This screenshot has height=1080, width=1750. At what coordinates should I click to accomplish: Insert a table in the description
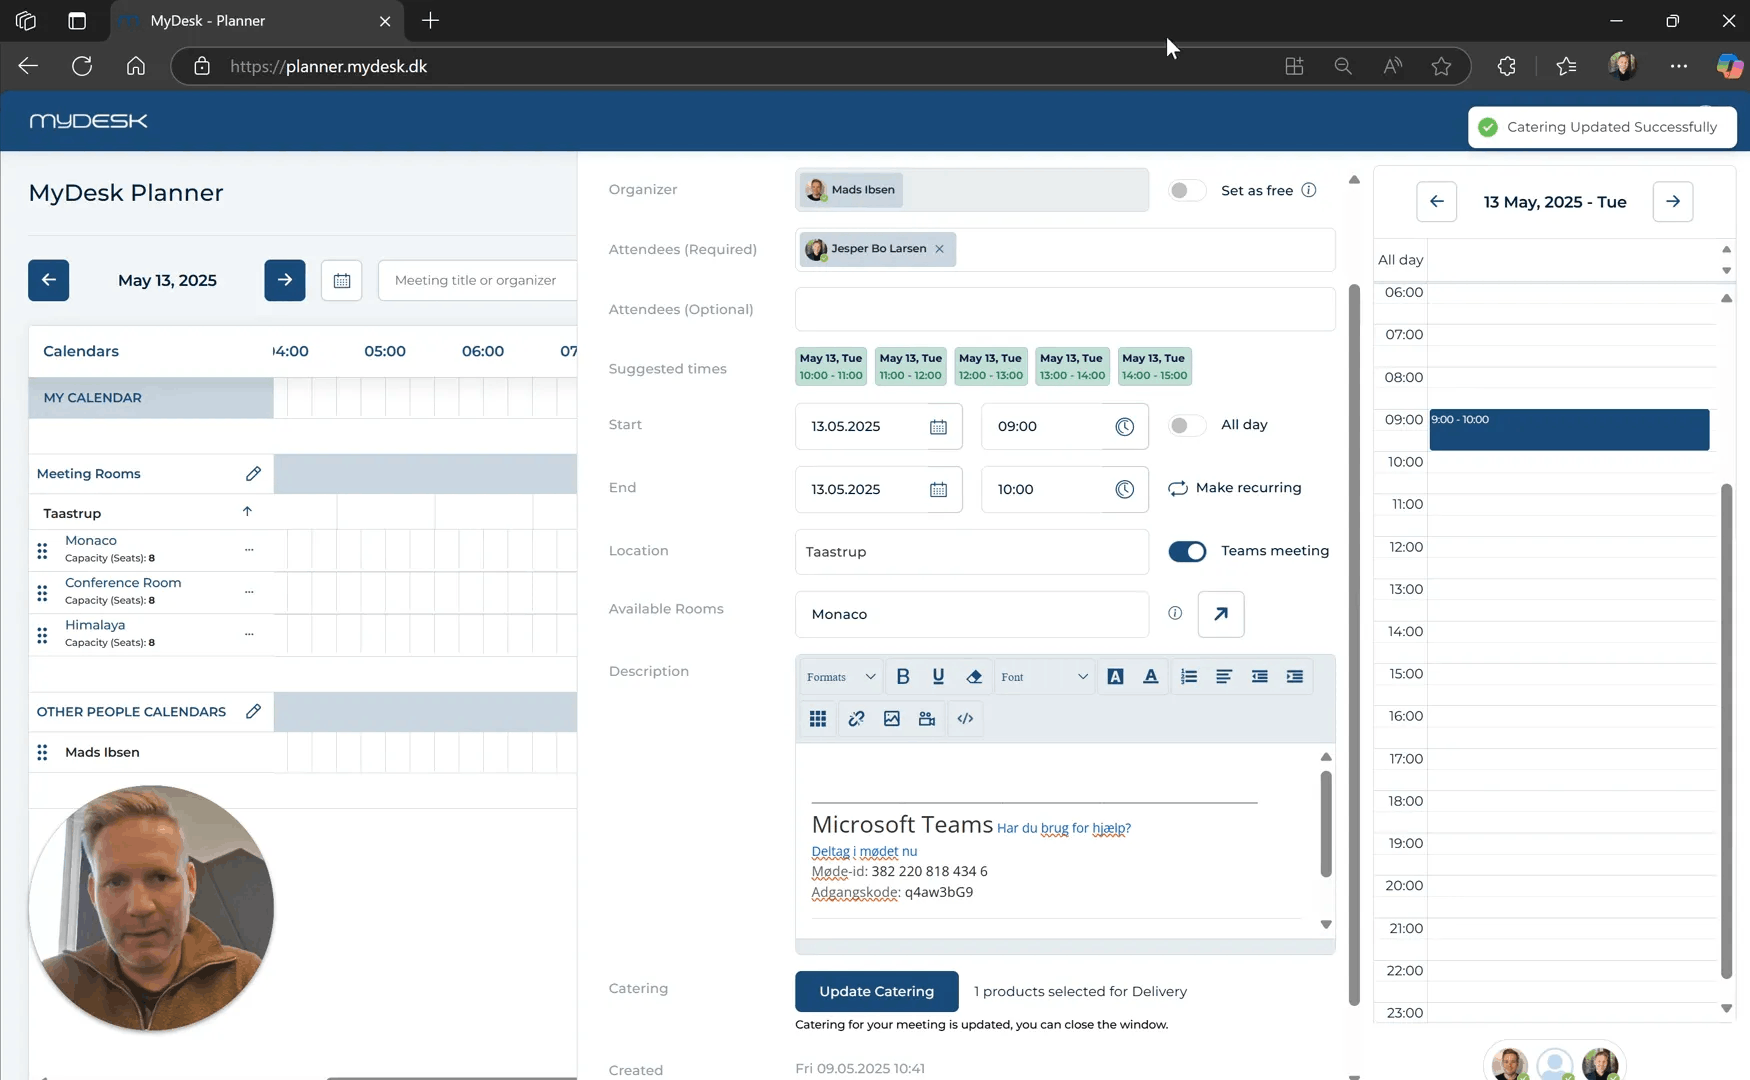[818, 719]
